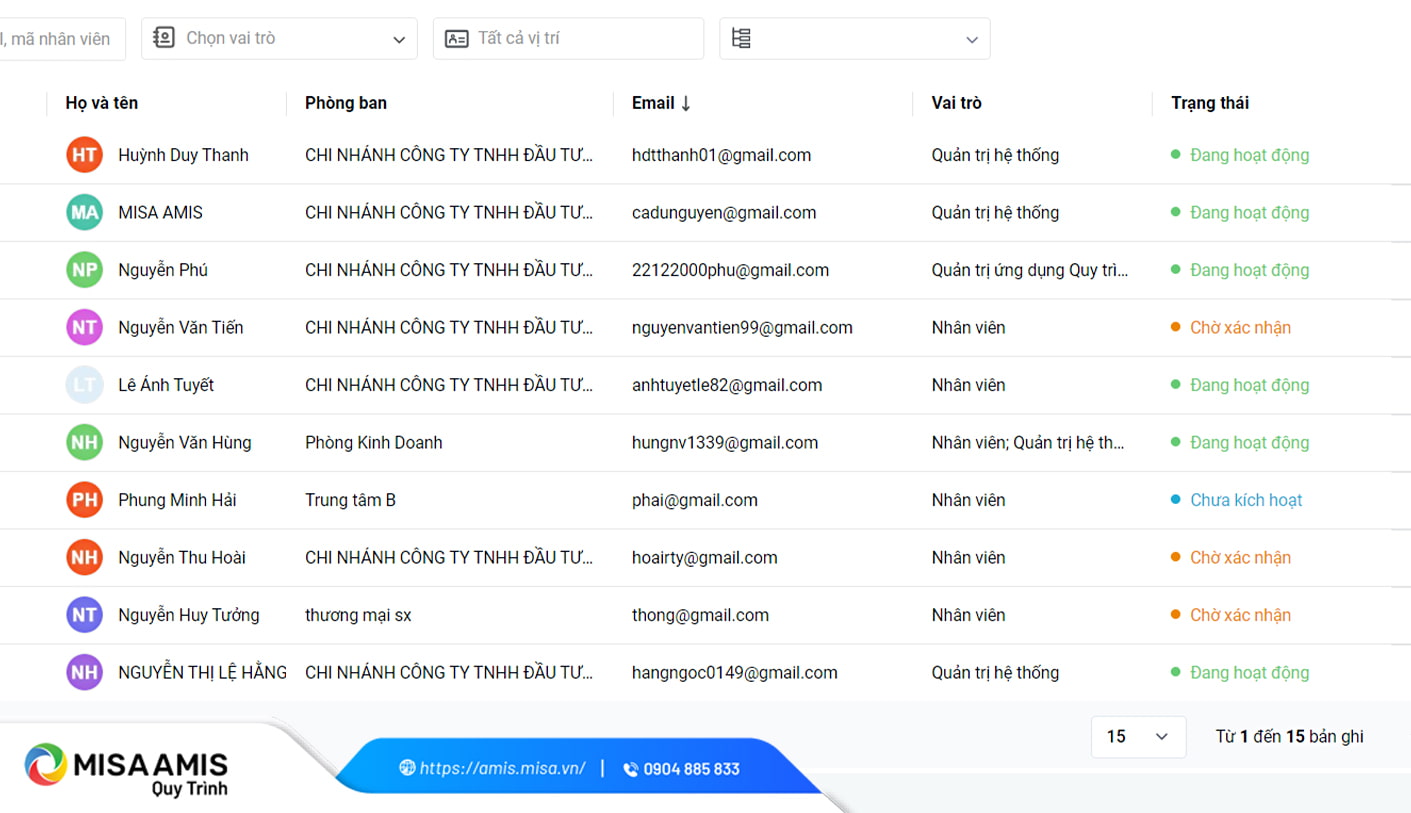Screen dimensions: 1411x813
Task: Click Nhân viên; Quản trị hệ th... role cell
Action: pyautogui.click(x=1028, y=442)
